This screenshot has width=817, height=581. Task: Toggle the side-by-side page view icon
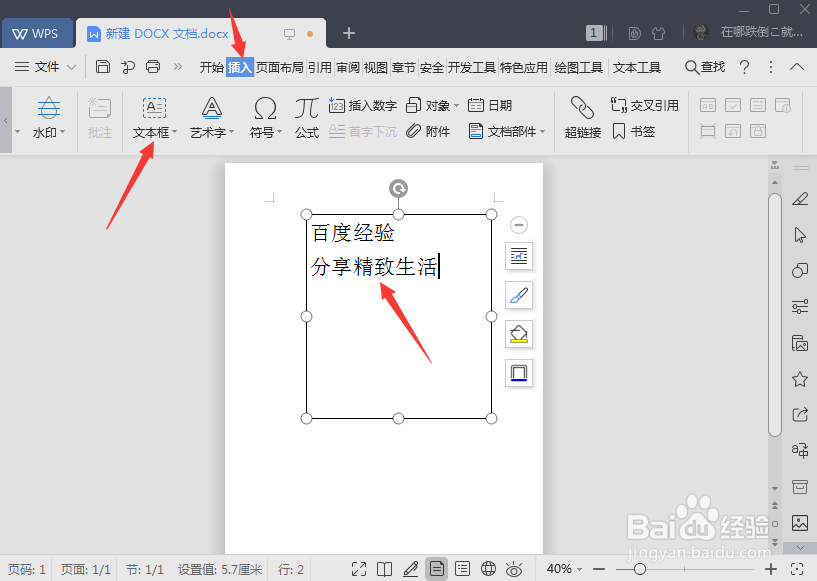tap(385, 568)
